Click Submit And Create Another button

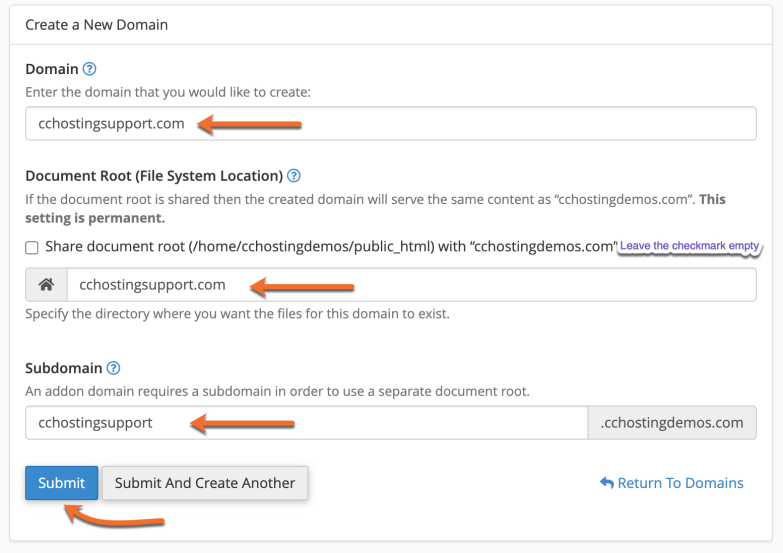click(x=205, y=483)
